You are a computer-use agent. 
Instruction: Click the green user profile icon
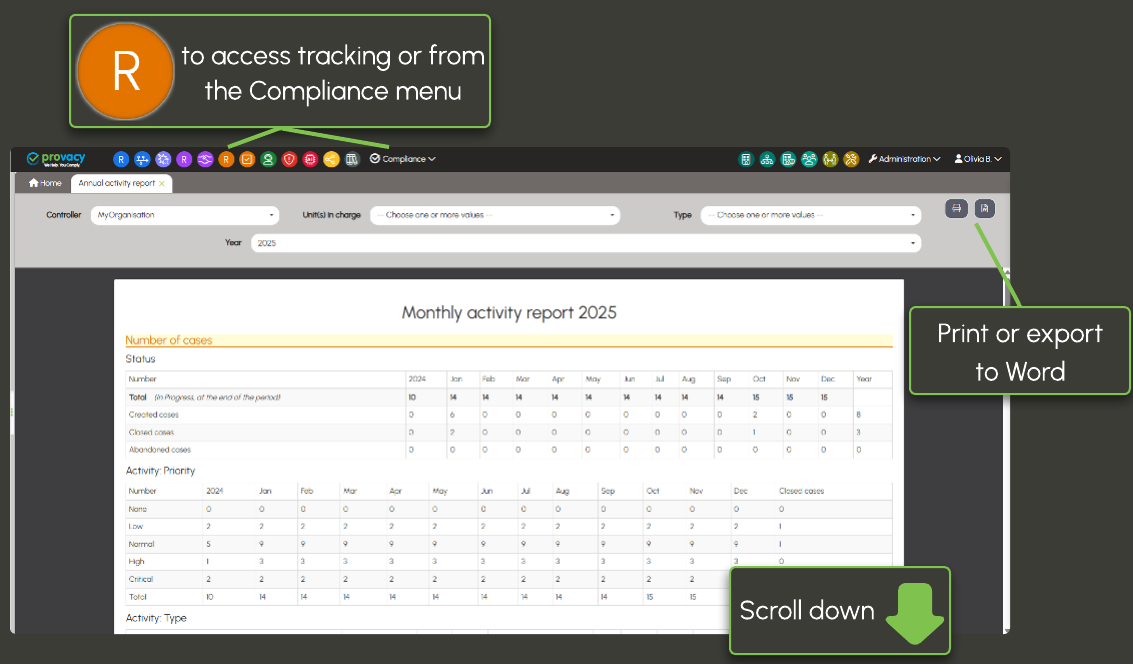tap(268, 159)
